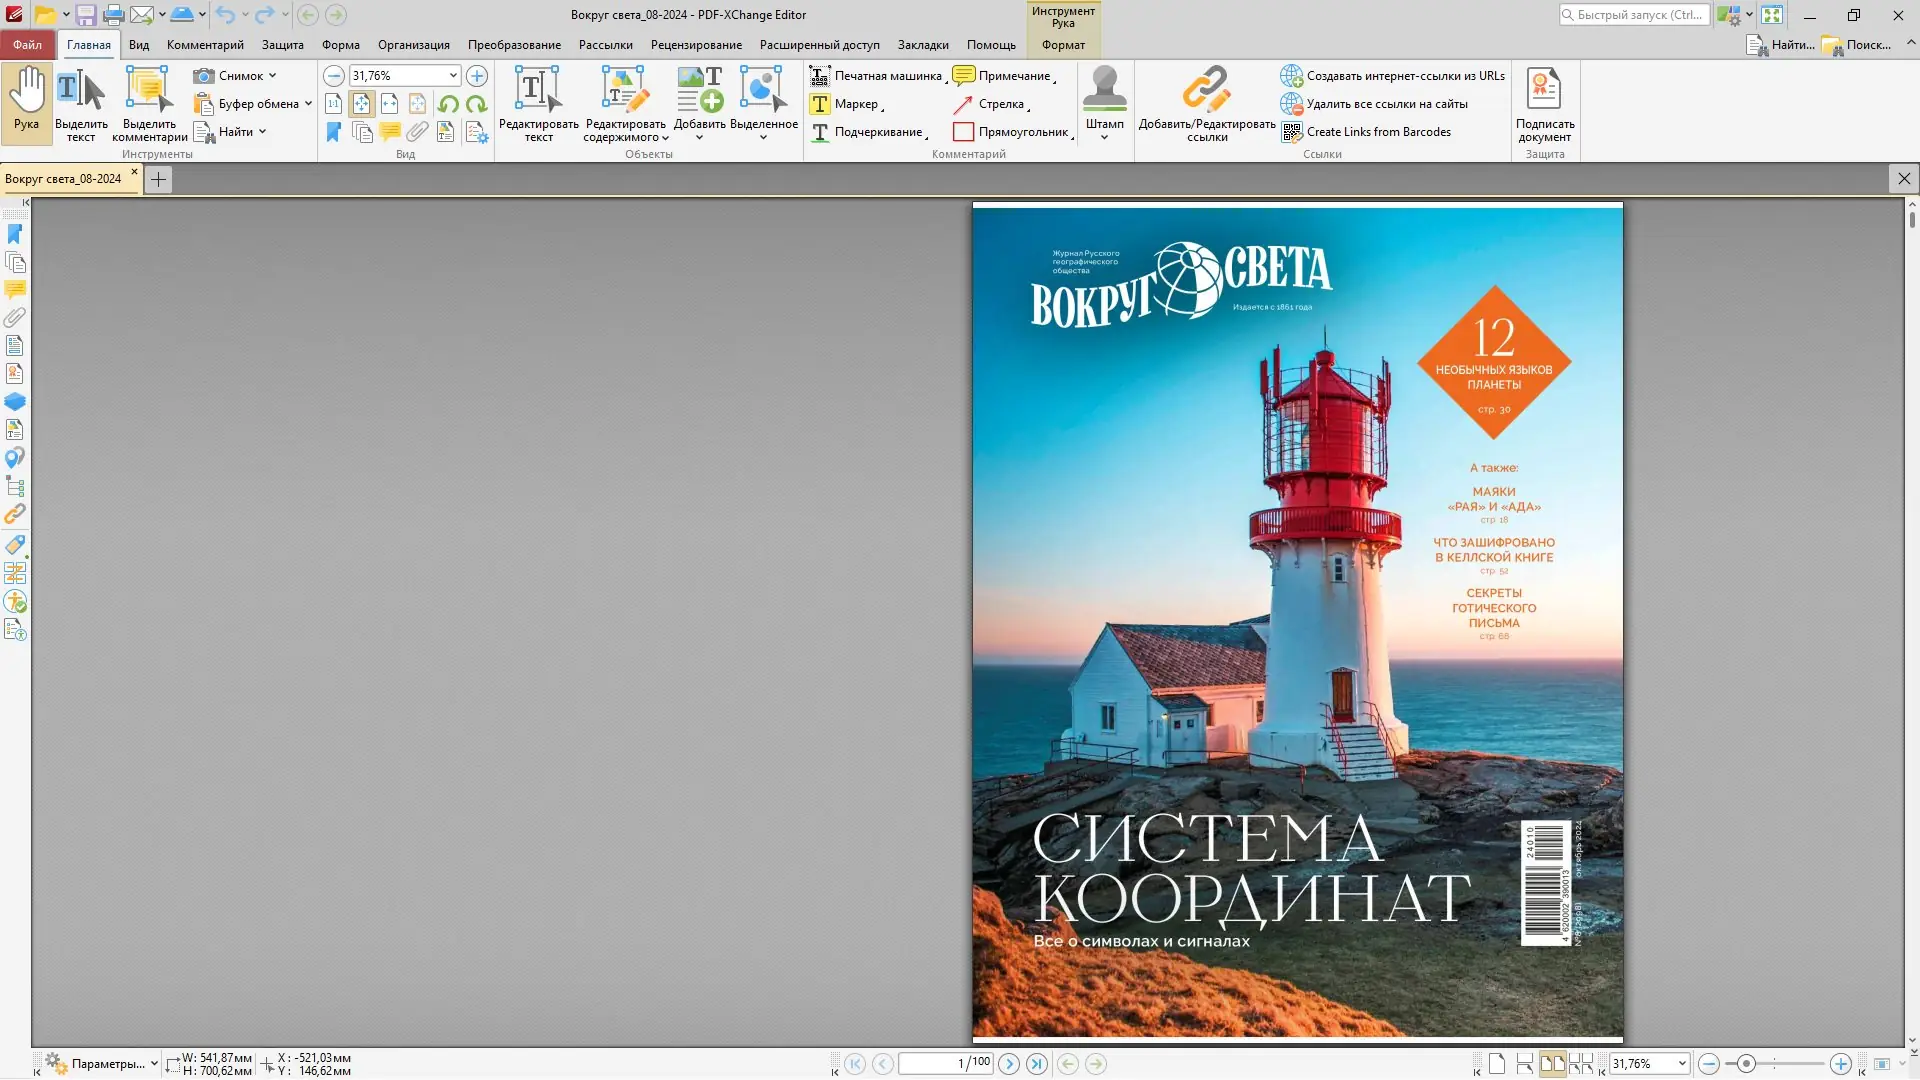Click Create Links from Barcodes
1920x1080 pixels.
click(x=1378, y=131)
